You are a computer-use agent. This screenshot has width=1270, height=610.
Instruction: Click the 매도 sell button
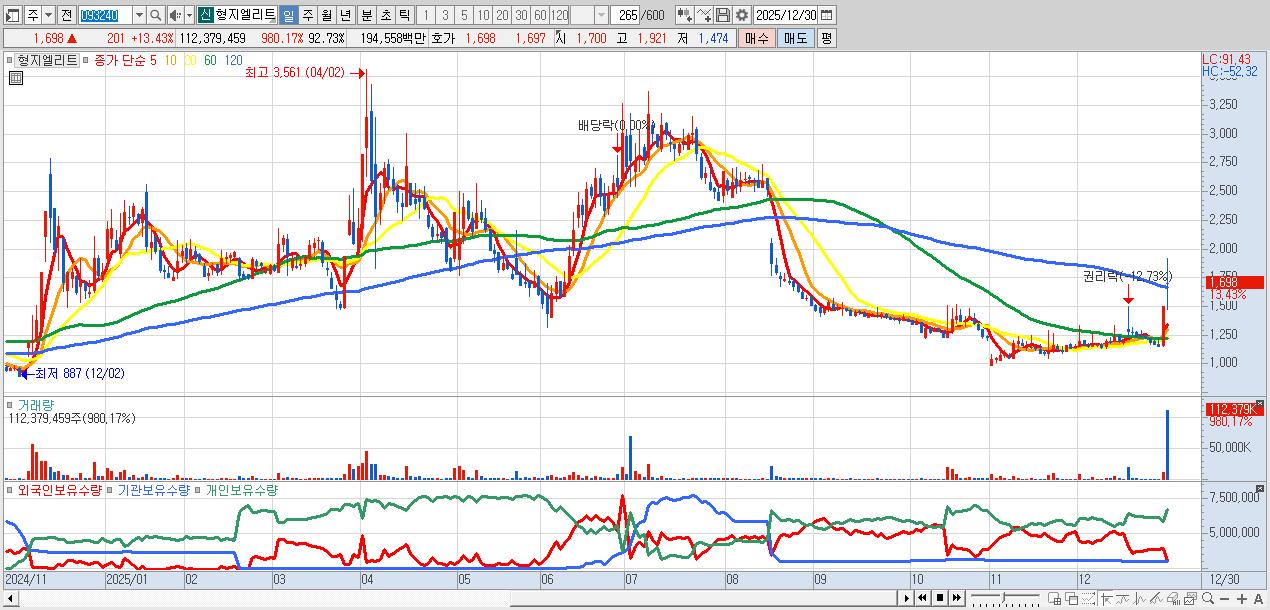tap(796, 38)
